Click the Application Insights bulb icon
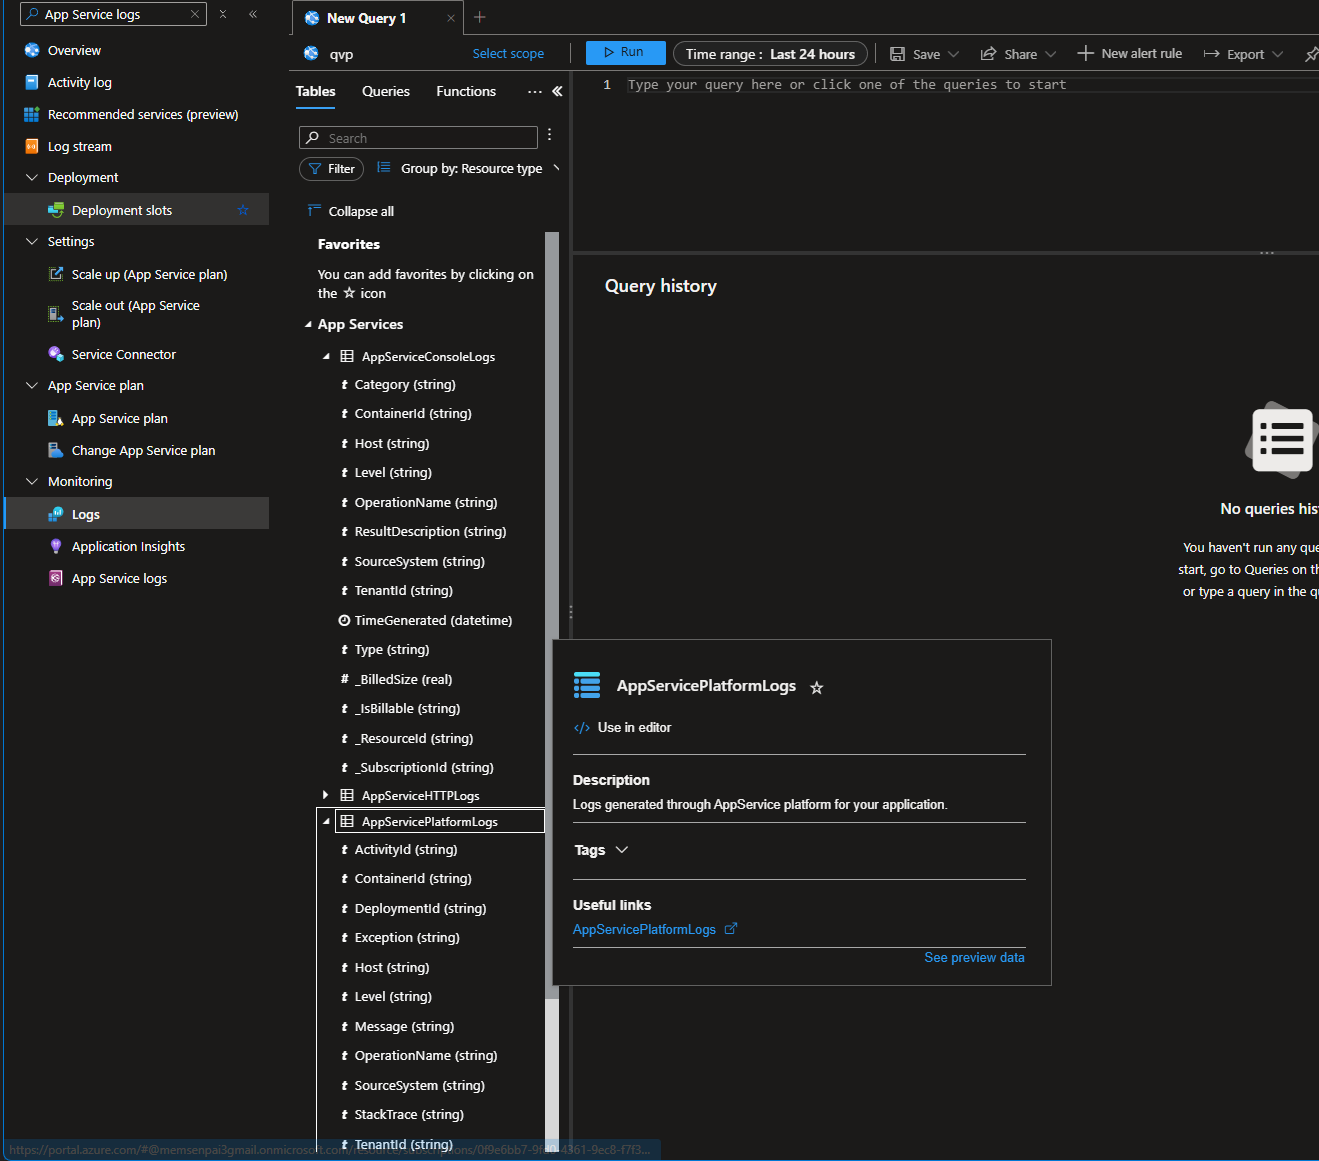Screen dimensions: 1319x1161 click(x=56, y=546)
